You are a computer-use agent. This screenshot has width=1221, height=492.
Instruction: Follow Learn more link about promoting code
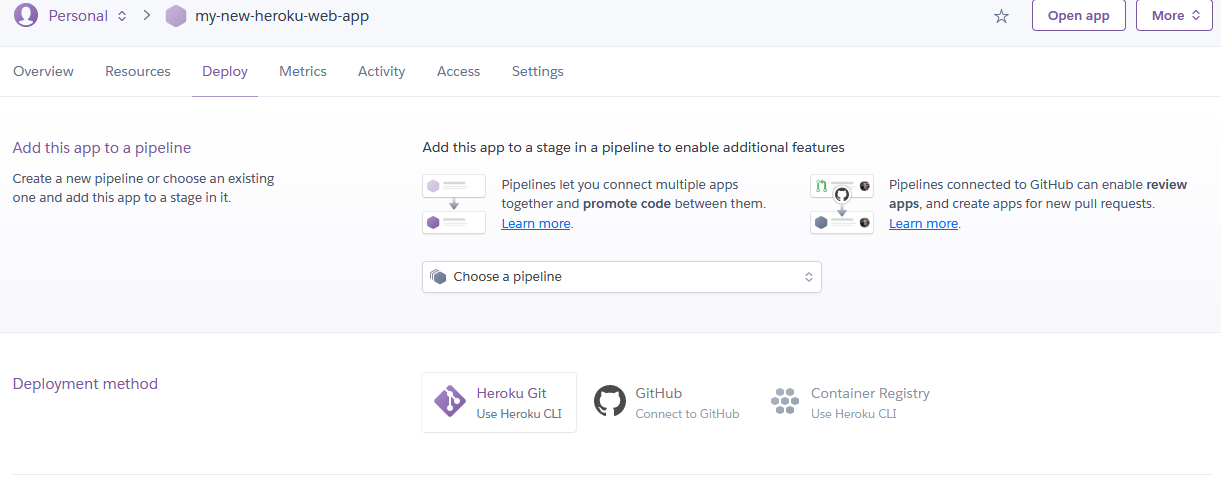click(x=536, y=224)
